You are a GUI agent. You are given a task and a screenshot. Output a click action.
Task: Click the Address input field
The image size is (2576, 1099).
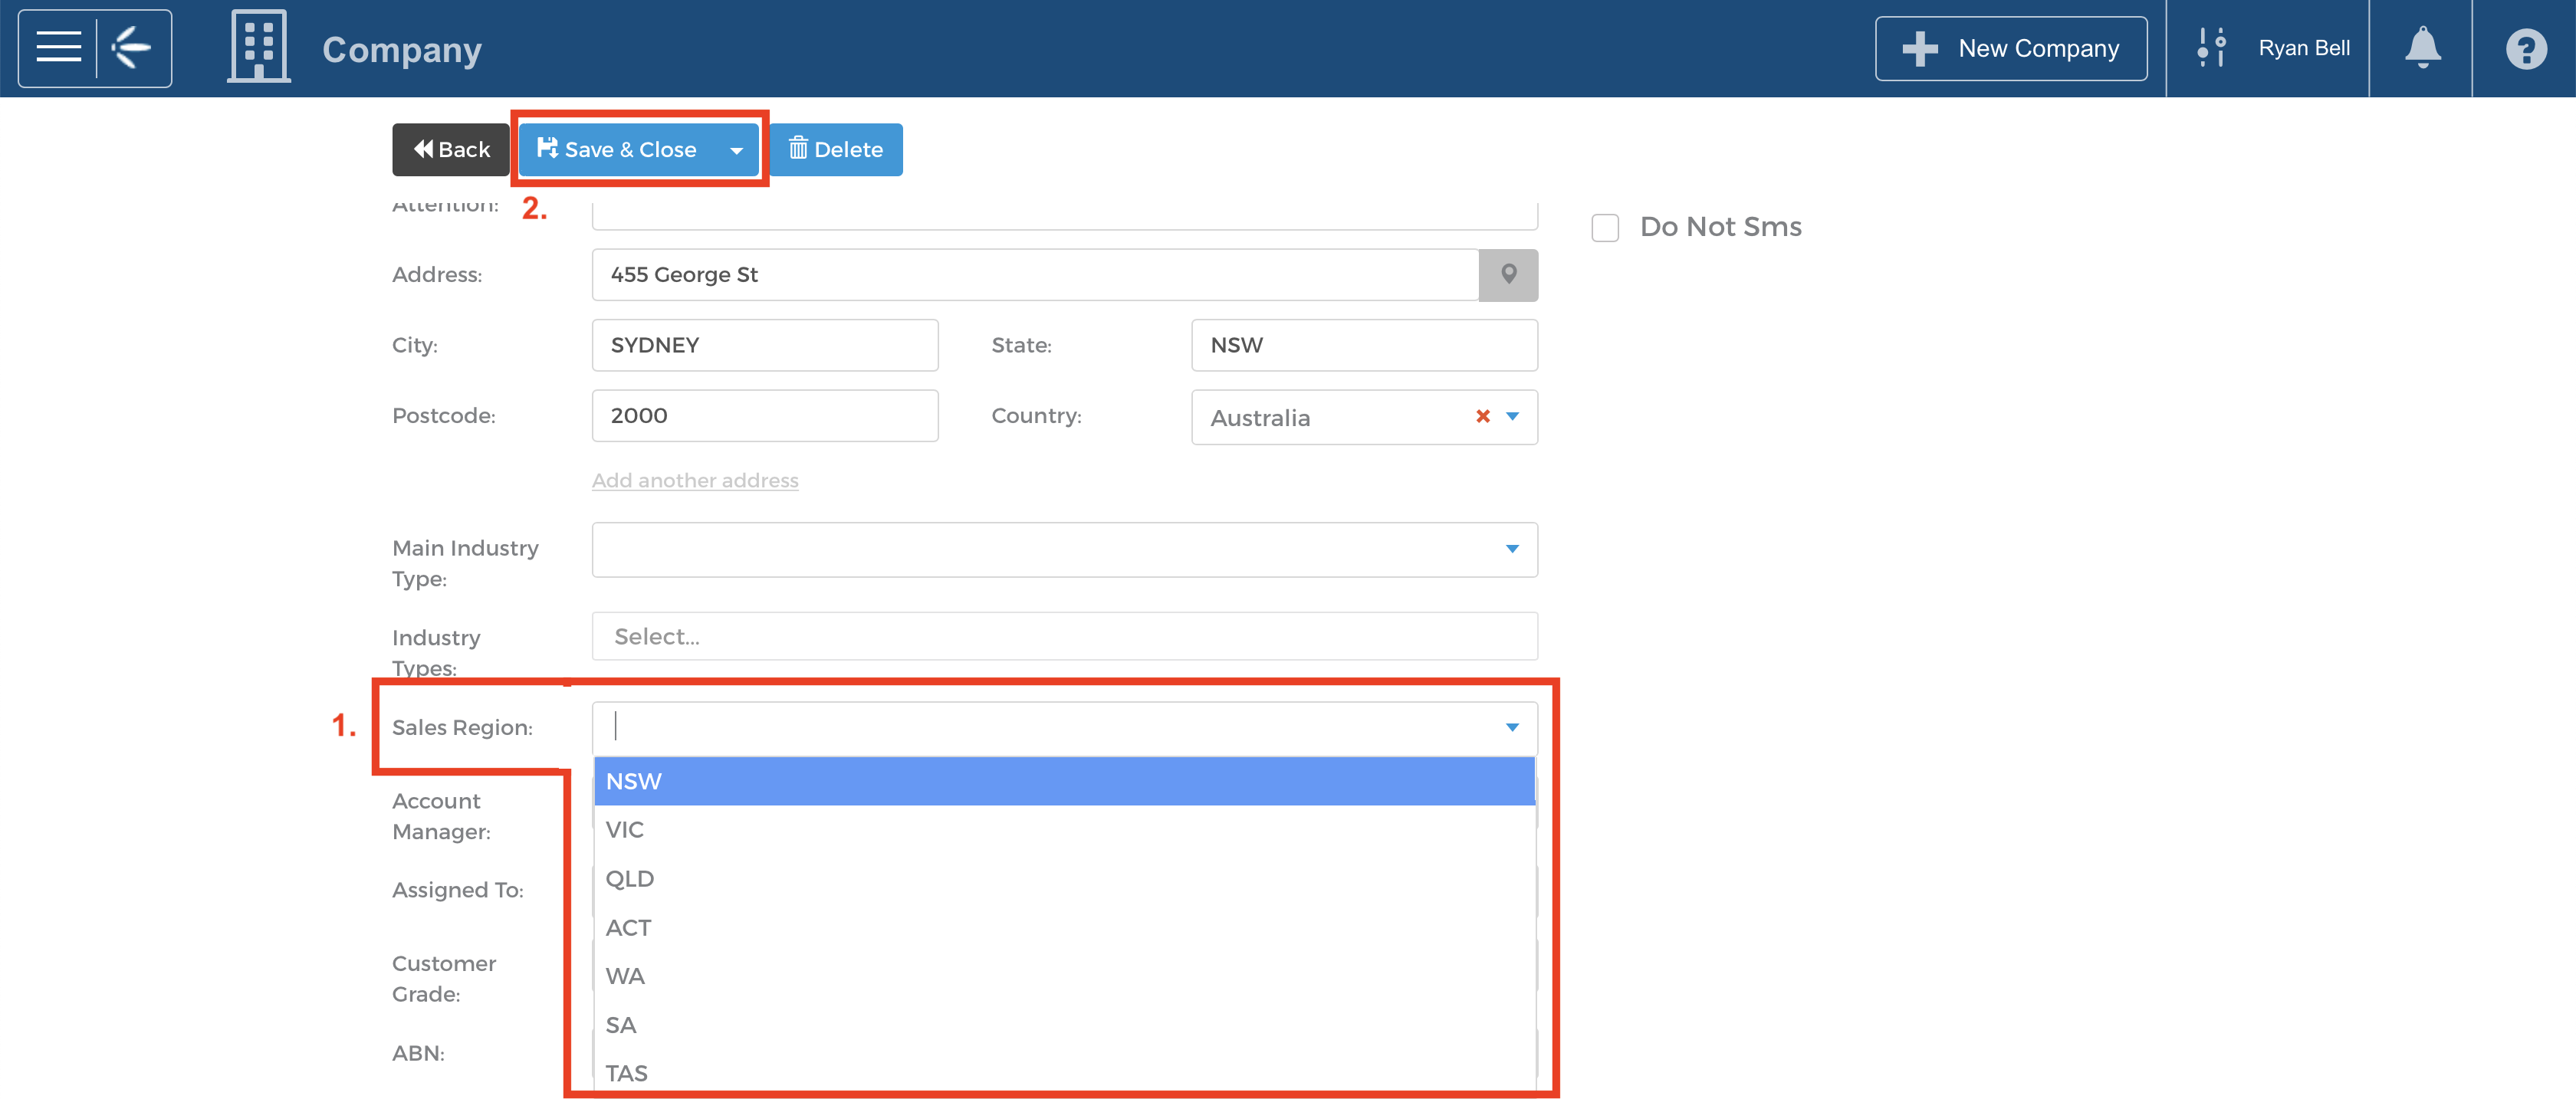tap(1035, 274)
